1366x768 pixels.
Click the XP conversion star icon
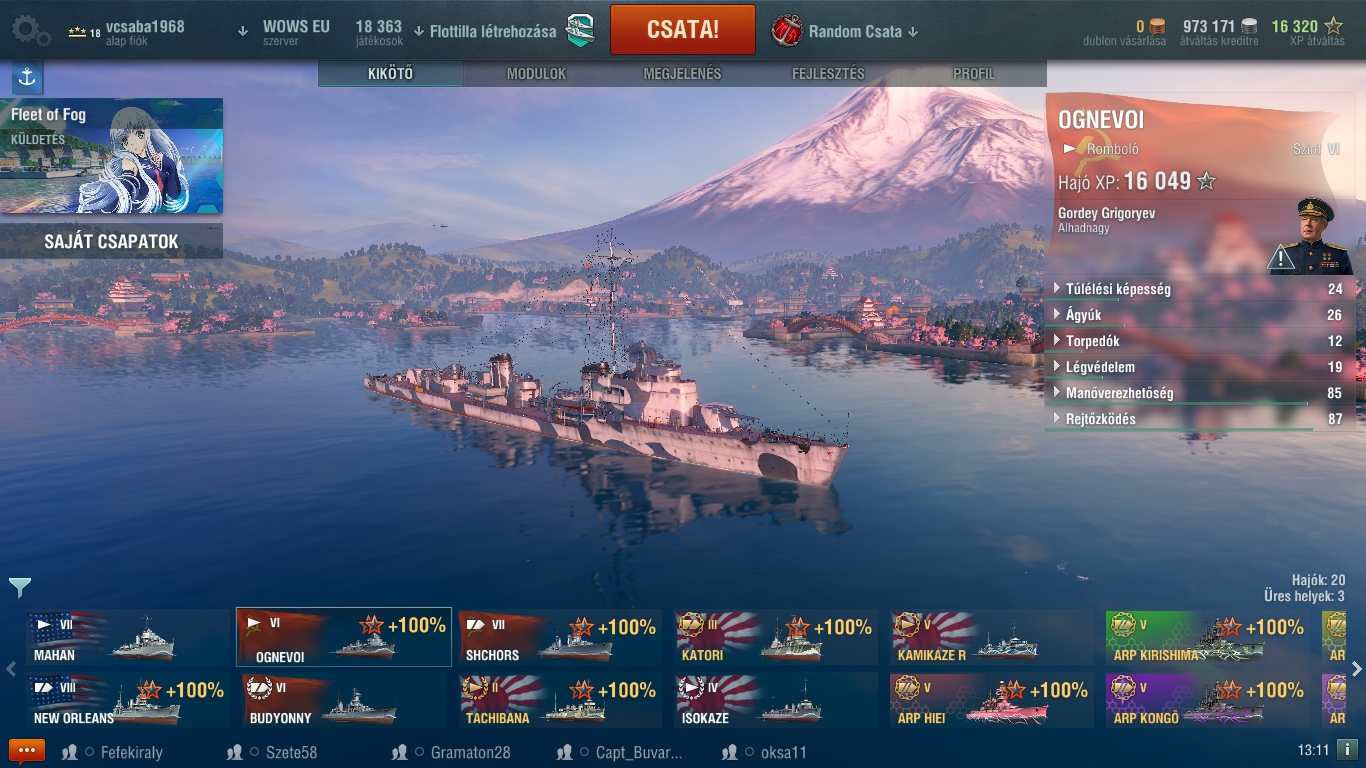coord(1333,27)
